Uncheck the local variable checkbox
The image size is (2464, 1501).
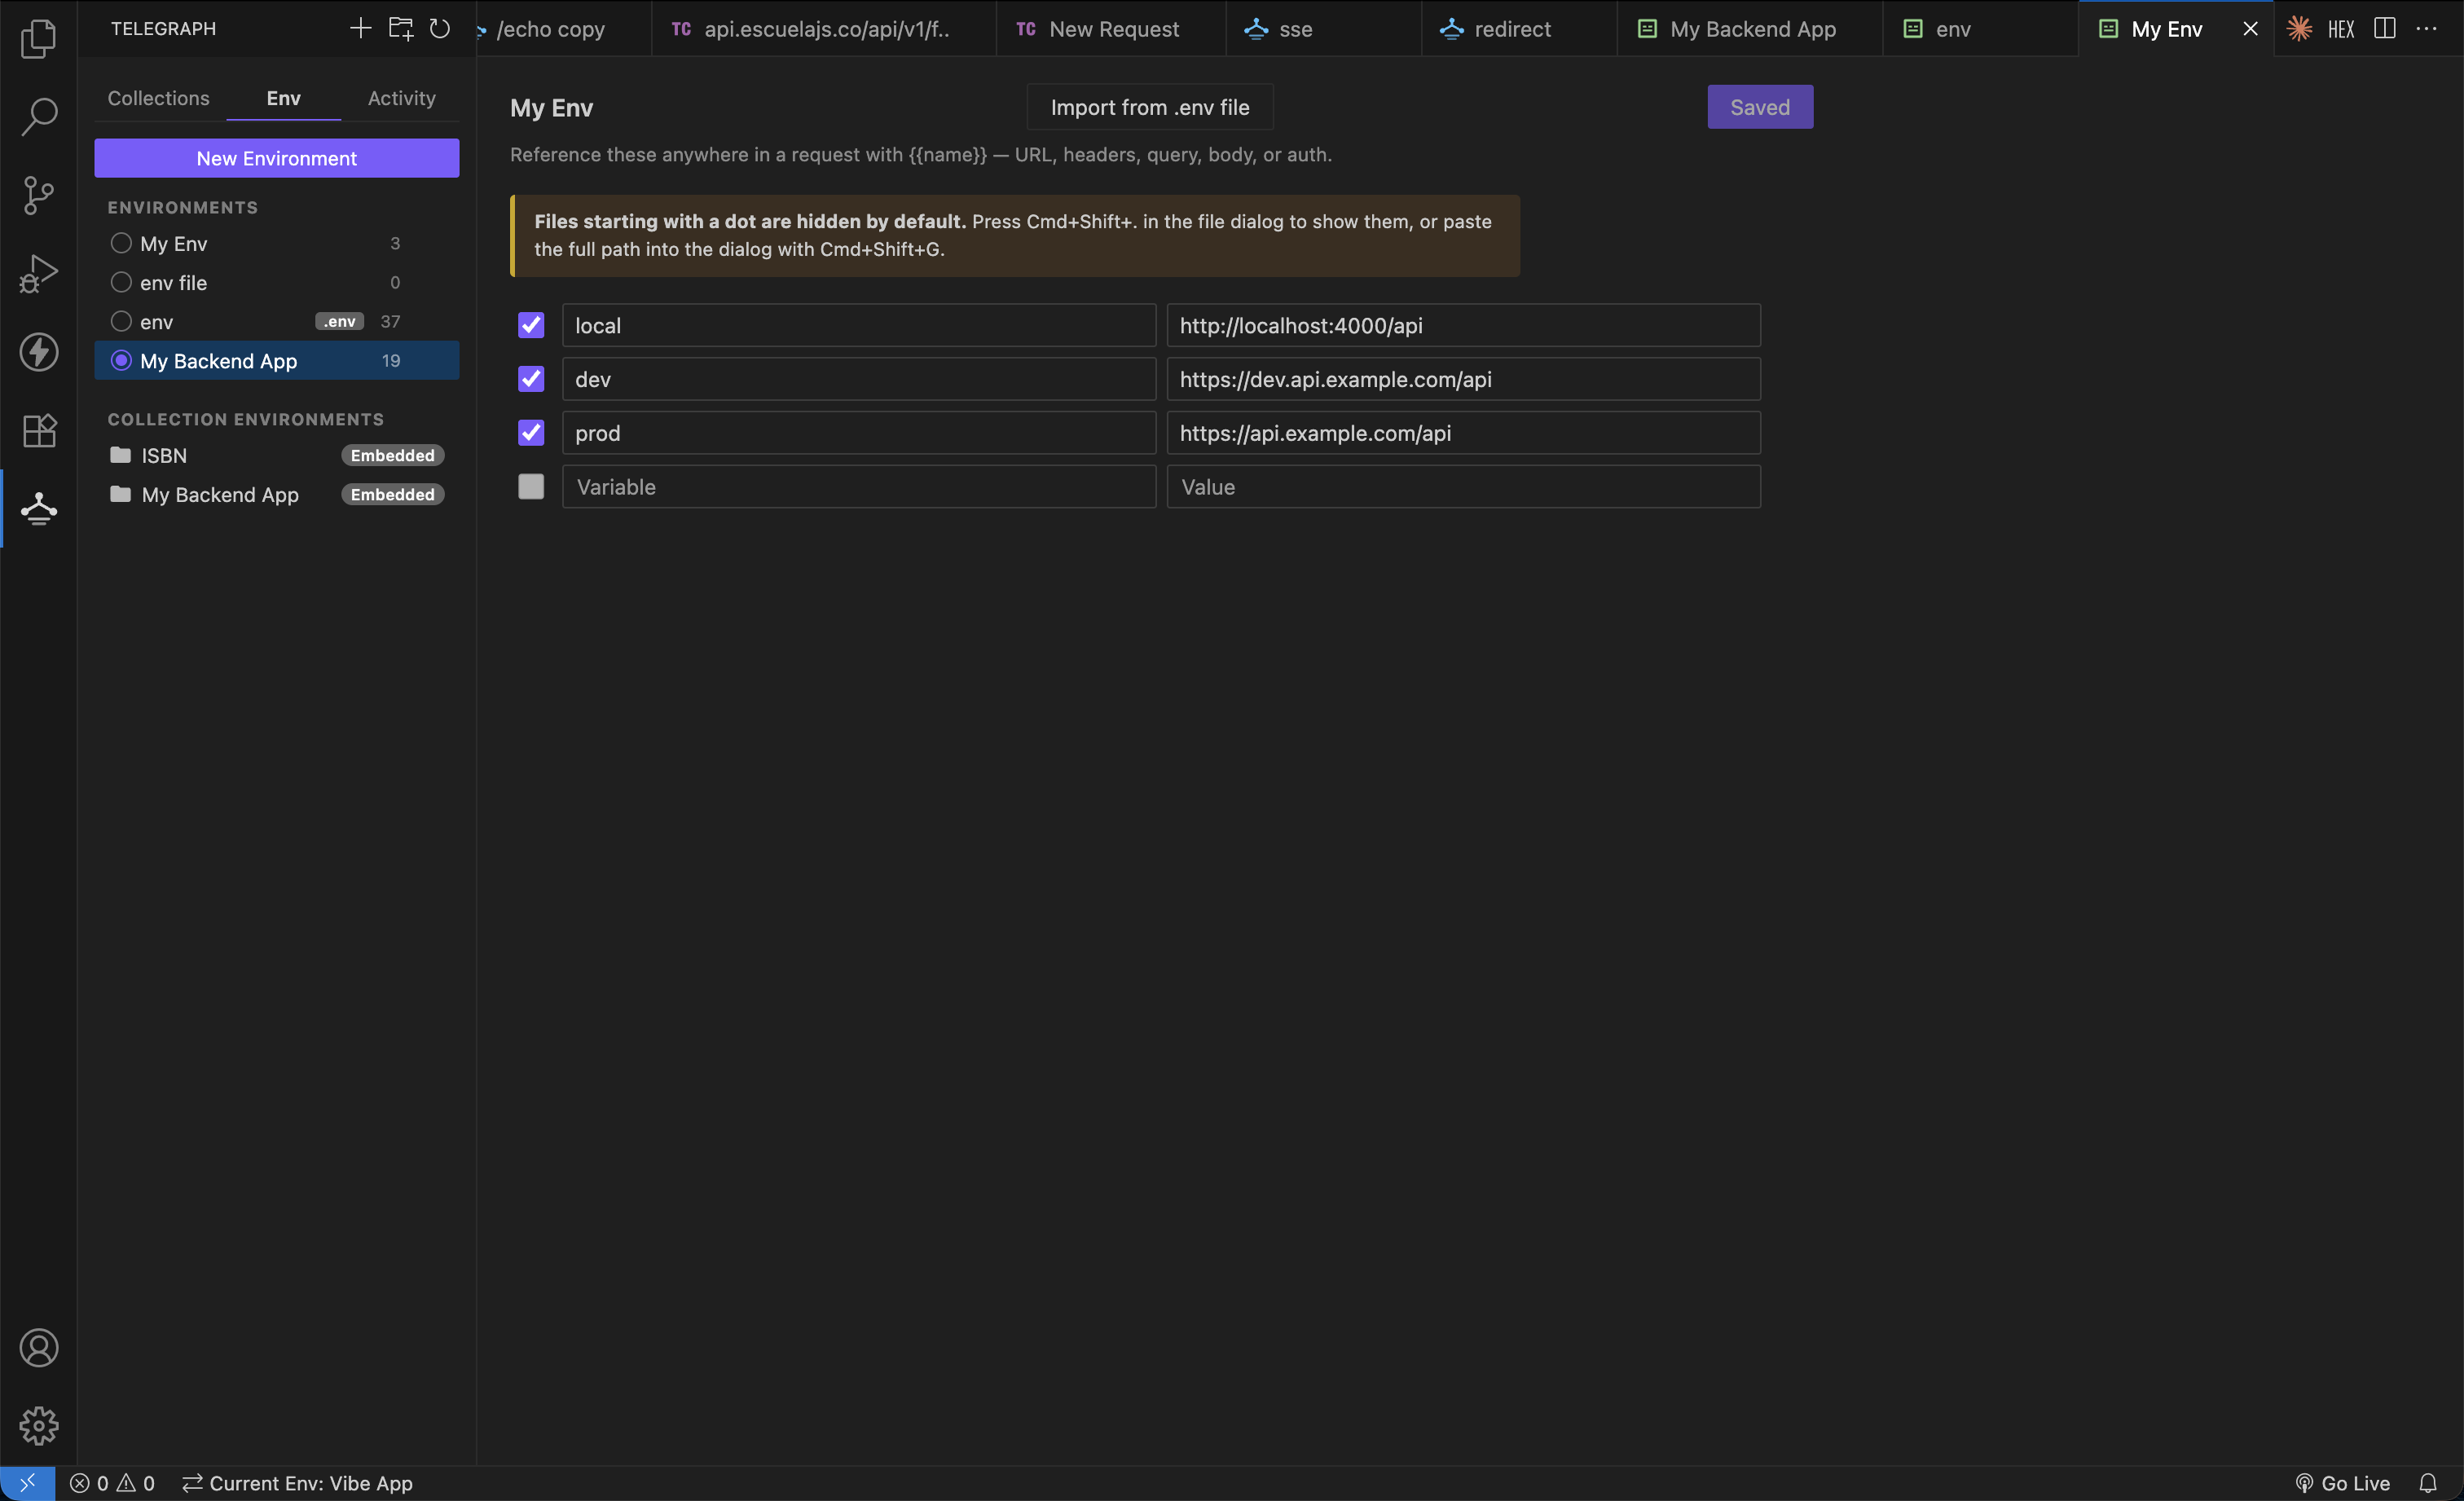click(x=531, y=325)
